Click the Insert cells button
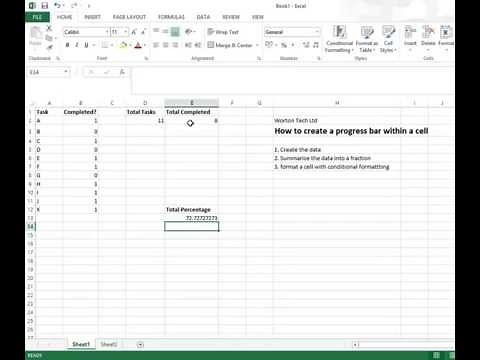Image resolution: width=480 pixels, height=360 pixels. click(410, 38)
